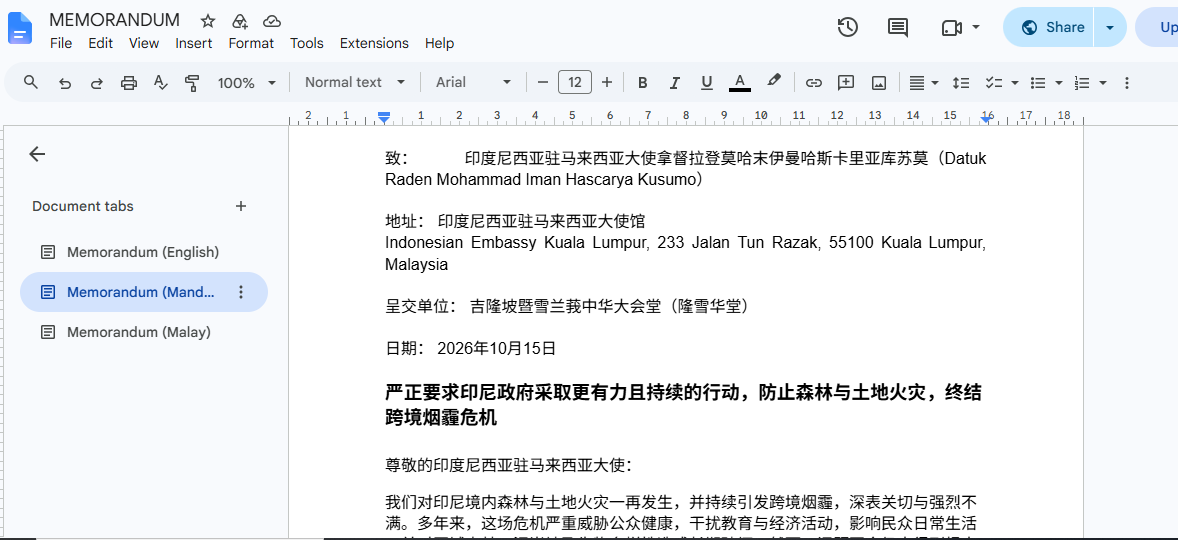The width and height of the screenshot is (1178, 540).
Task: Click the move-to-folder icon
Action: point(240,21)
